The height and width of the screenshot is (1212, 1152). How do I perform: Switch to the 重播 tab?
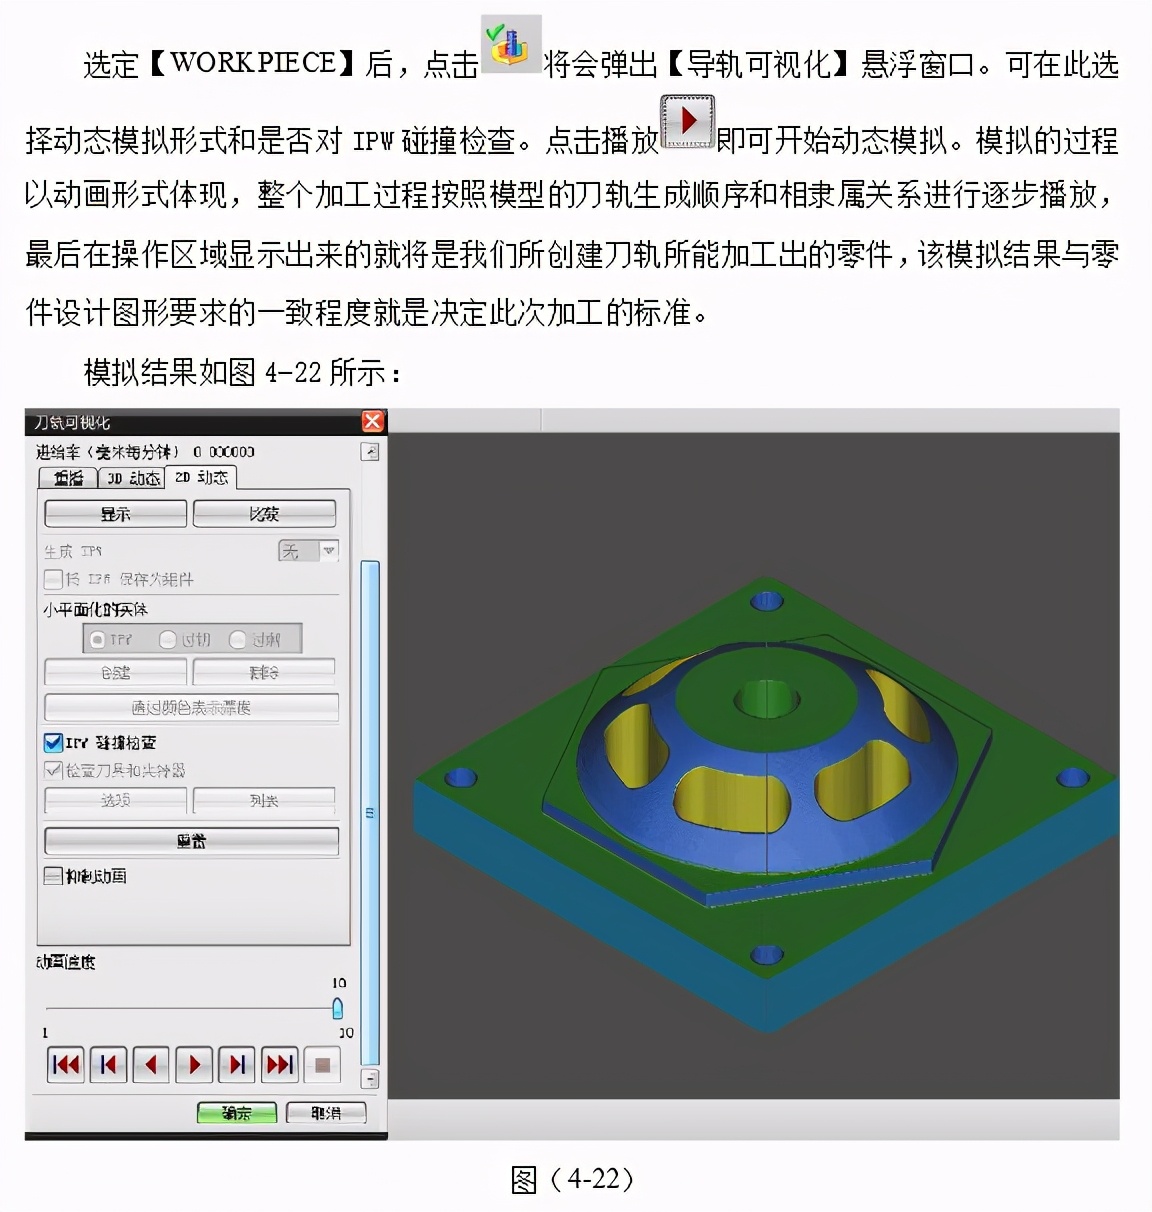pyautogui.click(x=68, y=478)
